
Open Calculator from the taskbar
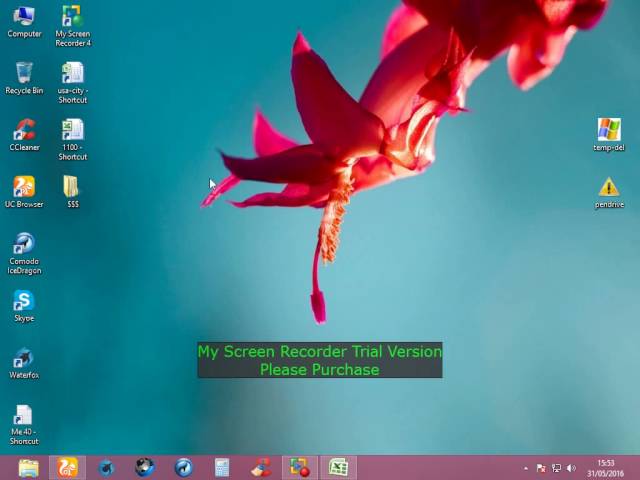(x=222, y=468)
